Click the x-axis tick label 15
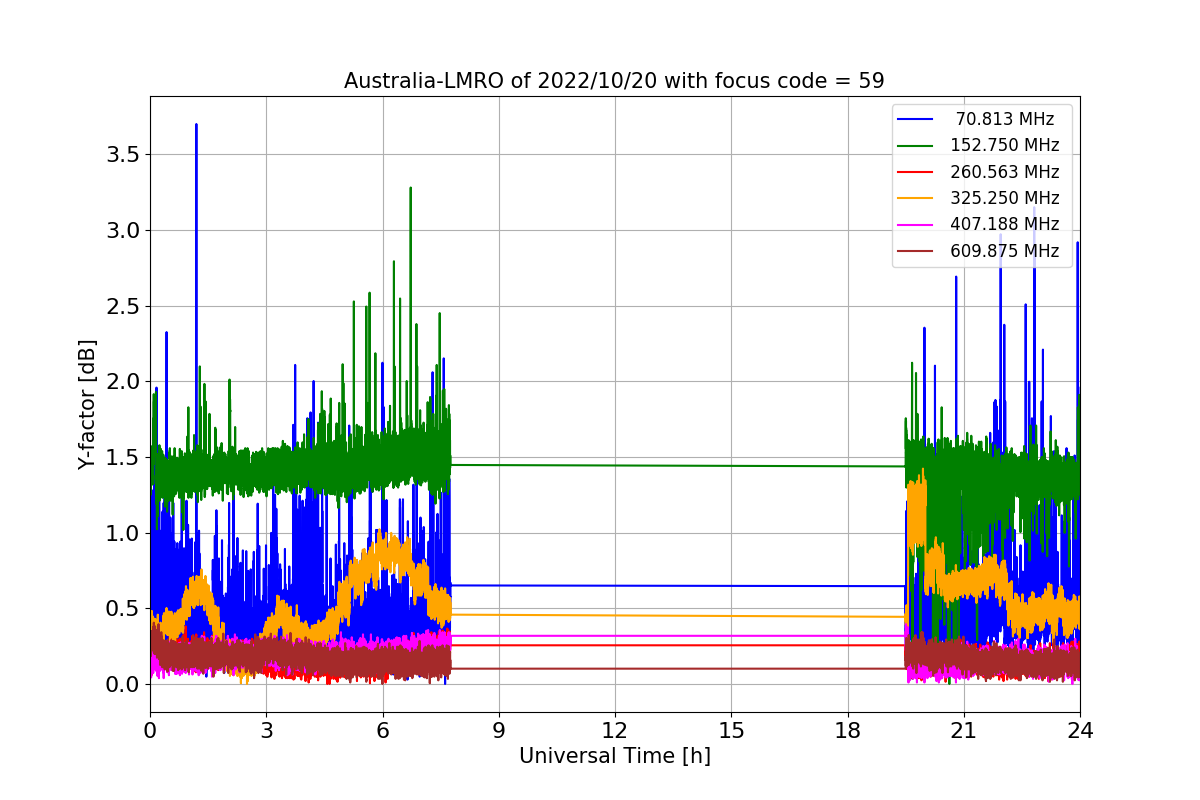Viewport: 1200px width, 800px height. coord(731,730)
